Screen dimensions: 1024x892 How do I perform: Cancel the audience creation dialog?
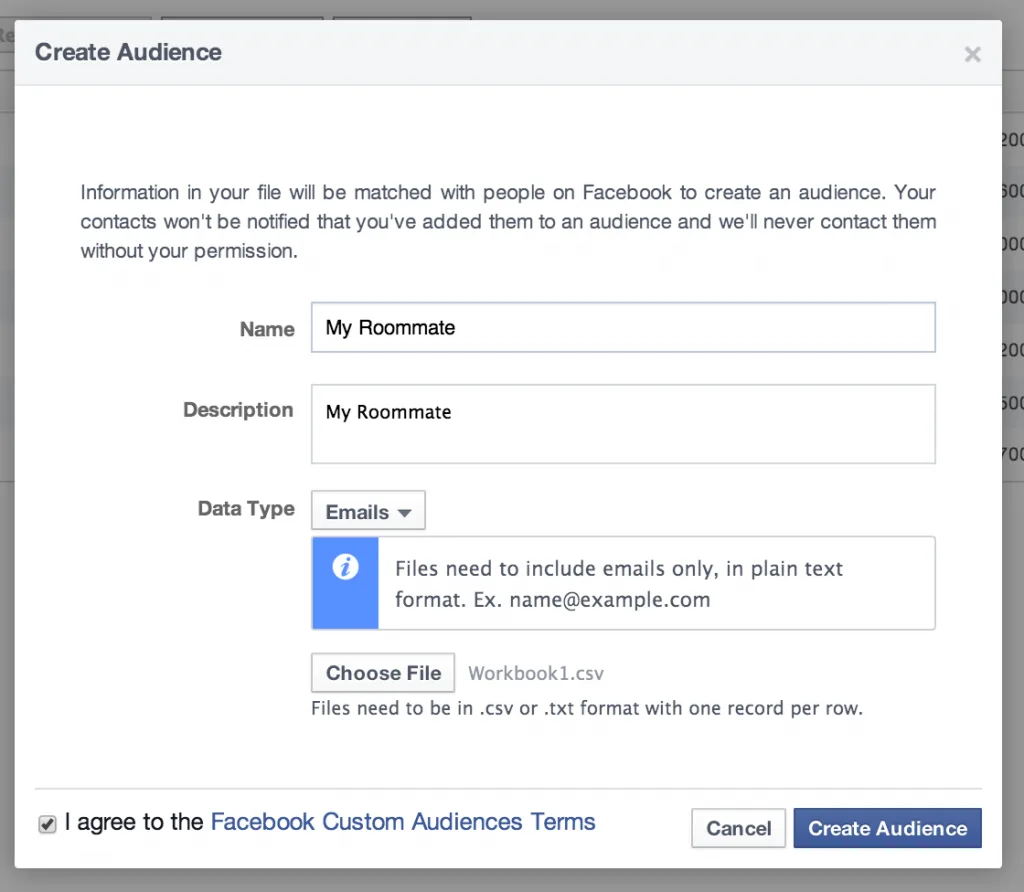[x=738, y=828]
